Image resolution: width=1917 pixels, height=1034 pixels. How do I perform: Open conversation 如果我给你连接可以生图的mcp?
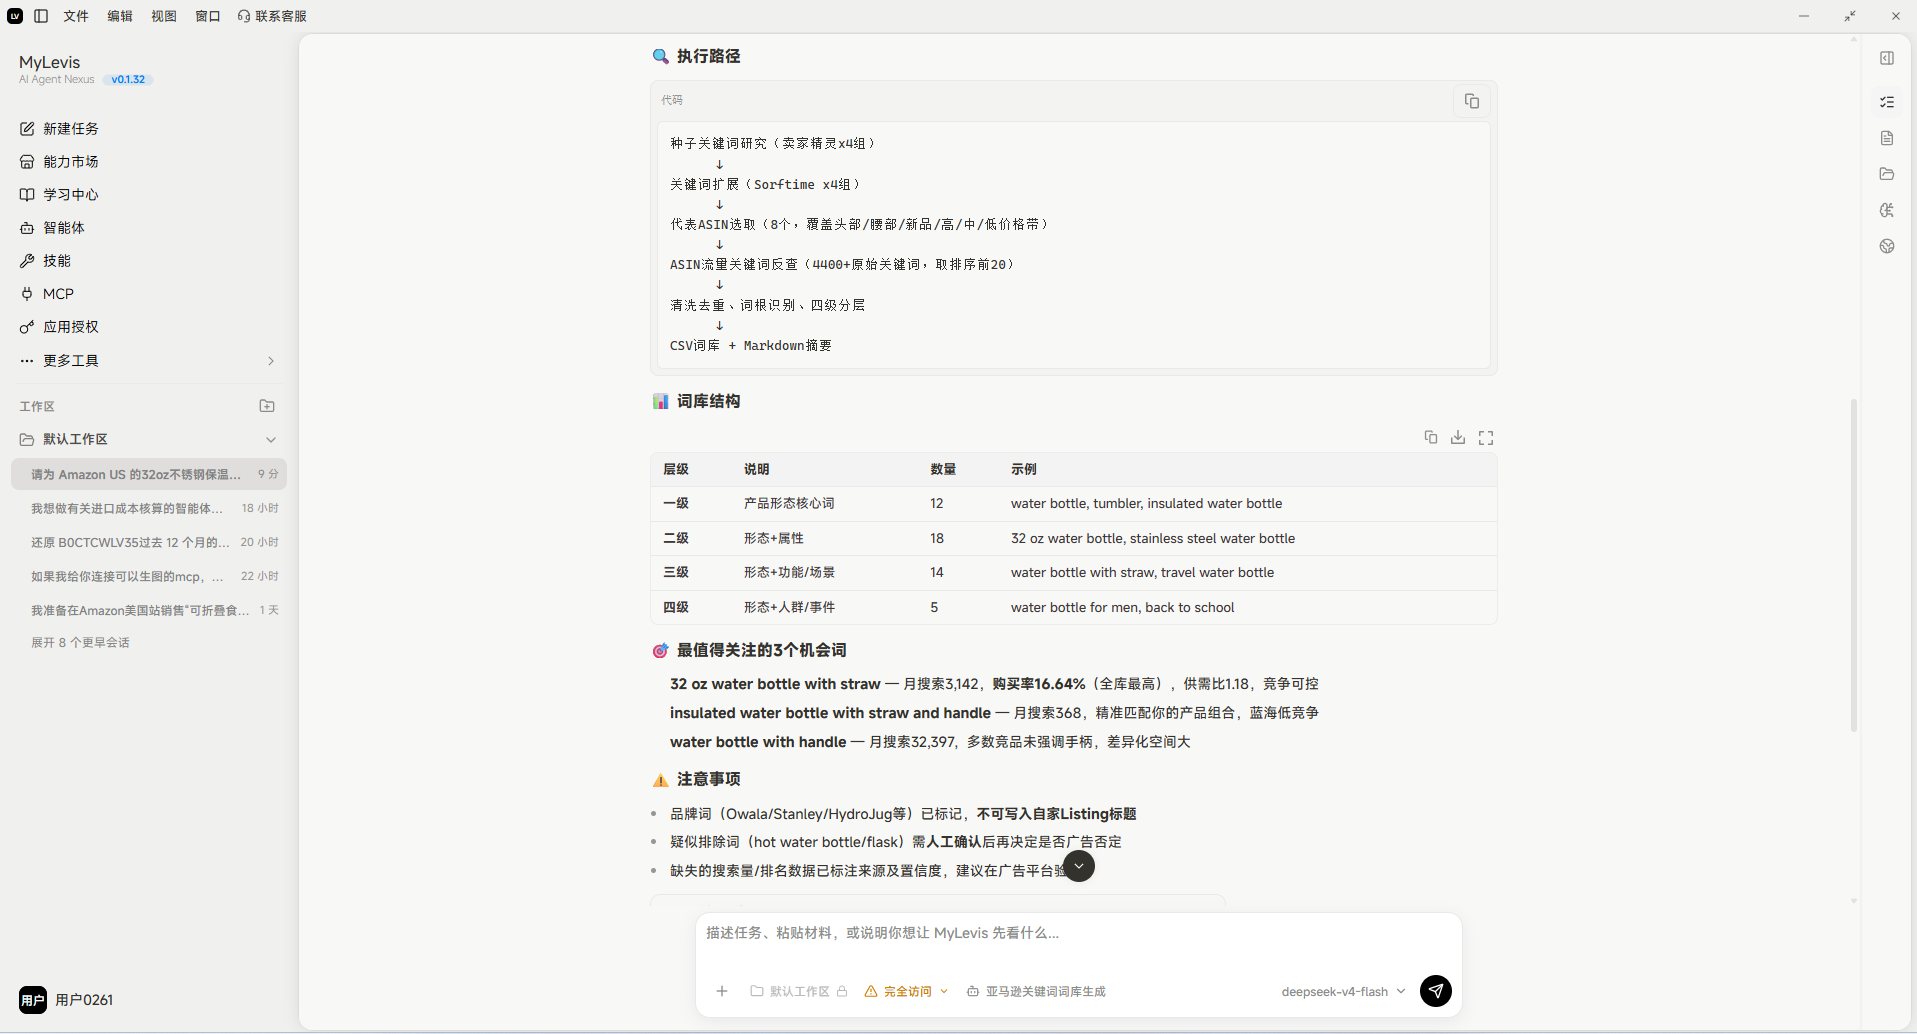click(148, 576)
